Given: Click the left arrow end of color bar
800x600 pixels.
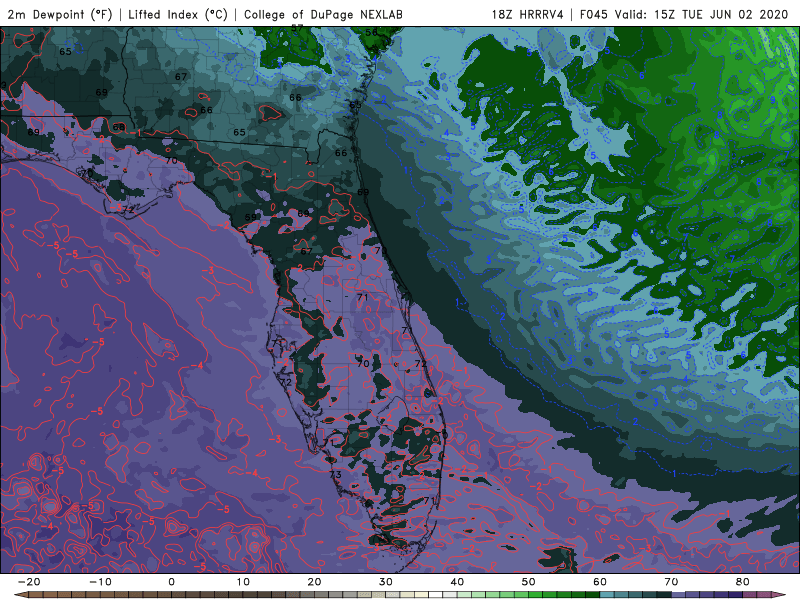Looking at the screenshot, I should (20, 595).
